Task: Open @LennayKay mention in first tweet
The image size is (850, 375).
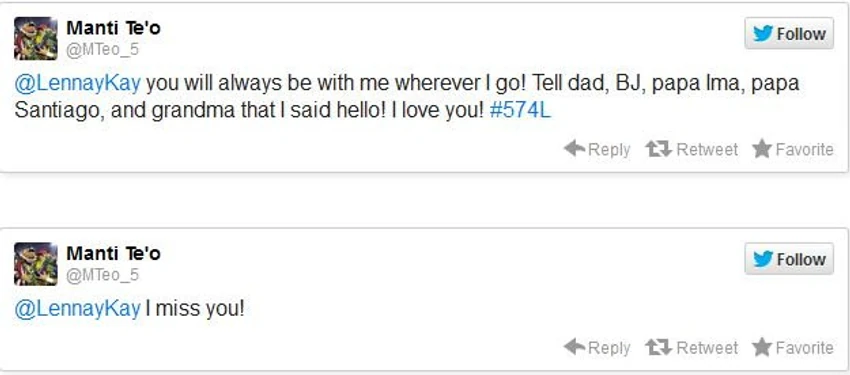Action: click(78, 84)
